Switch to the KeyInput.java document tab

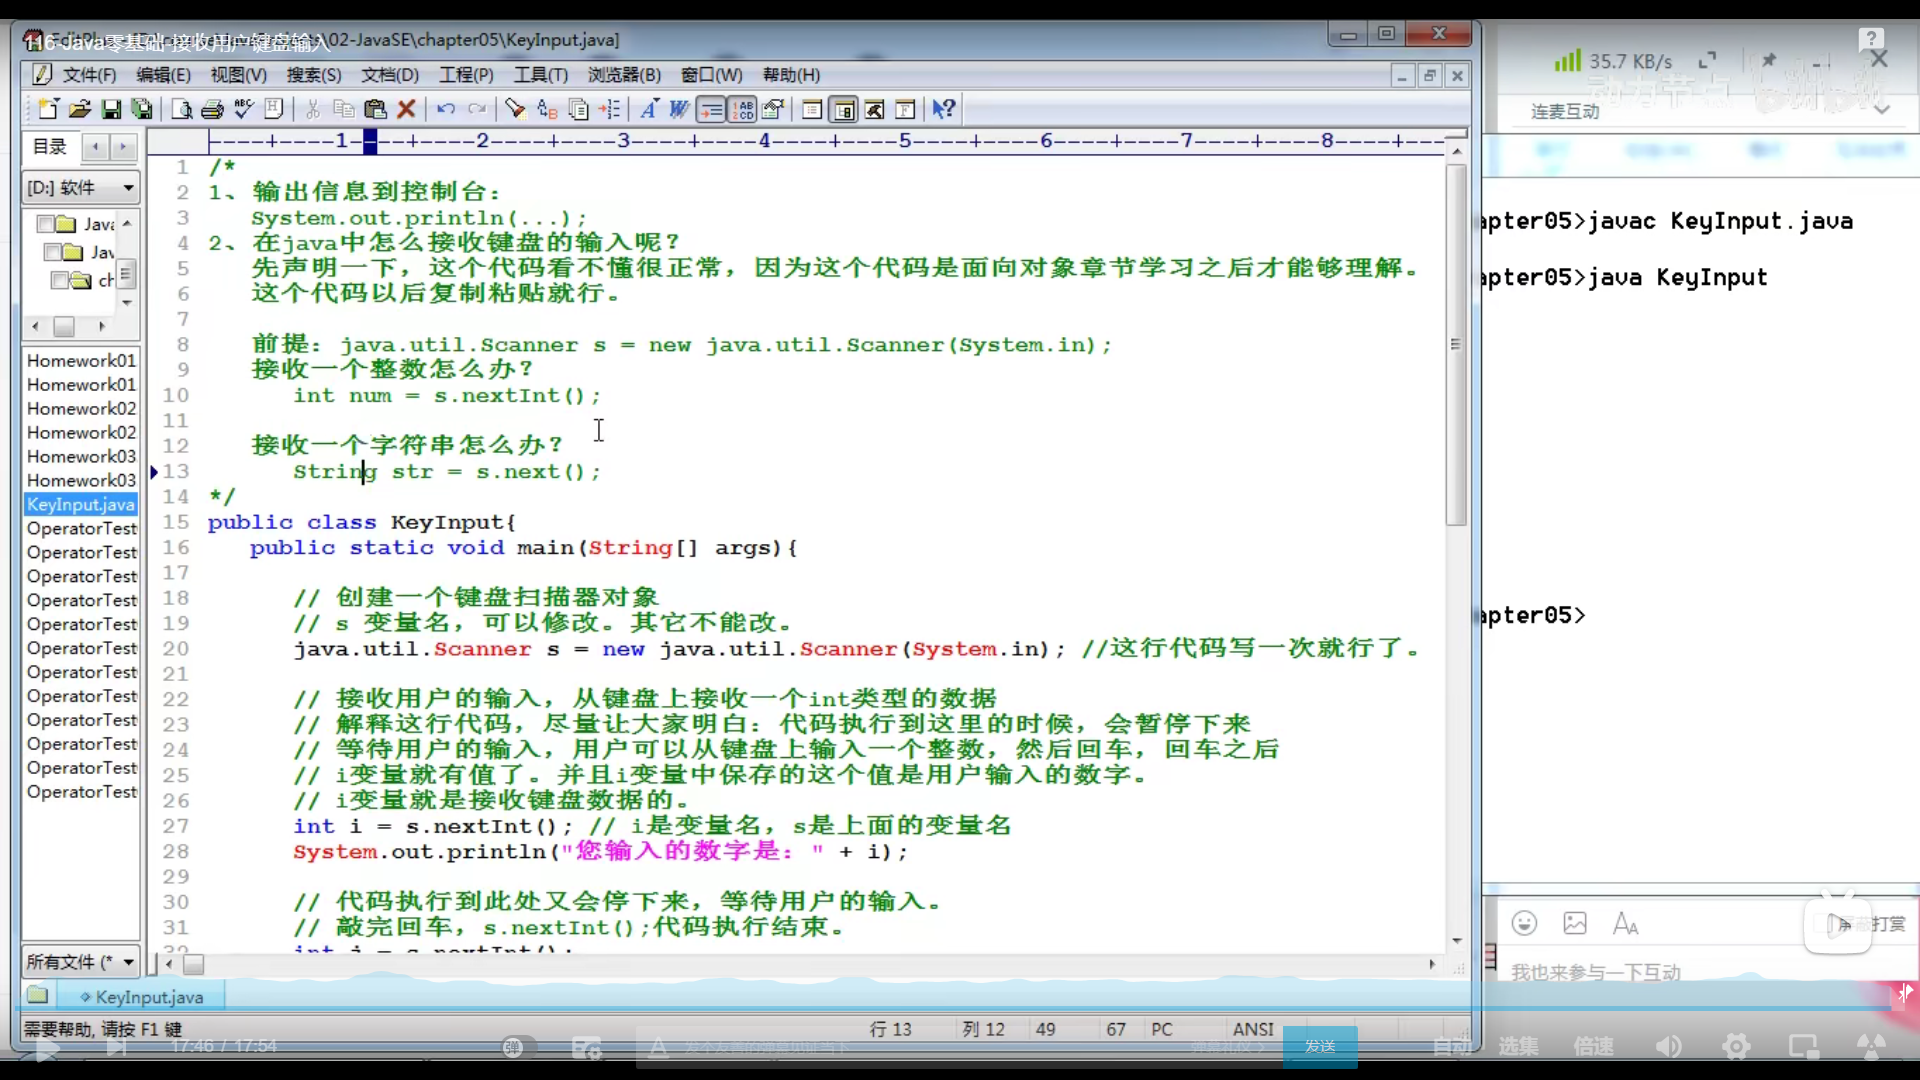148,997
